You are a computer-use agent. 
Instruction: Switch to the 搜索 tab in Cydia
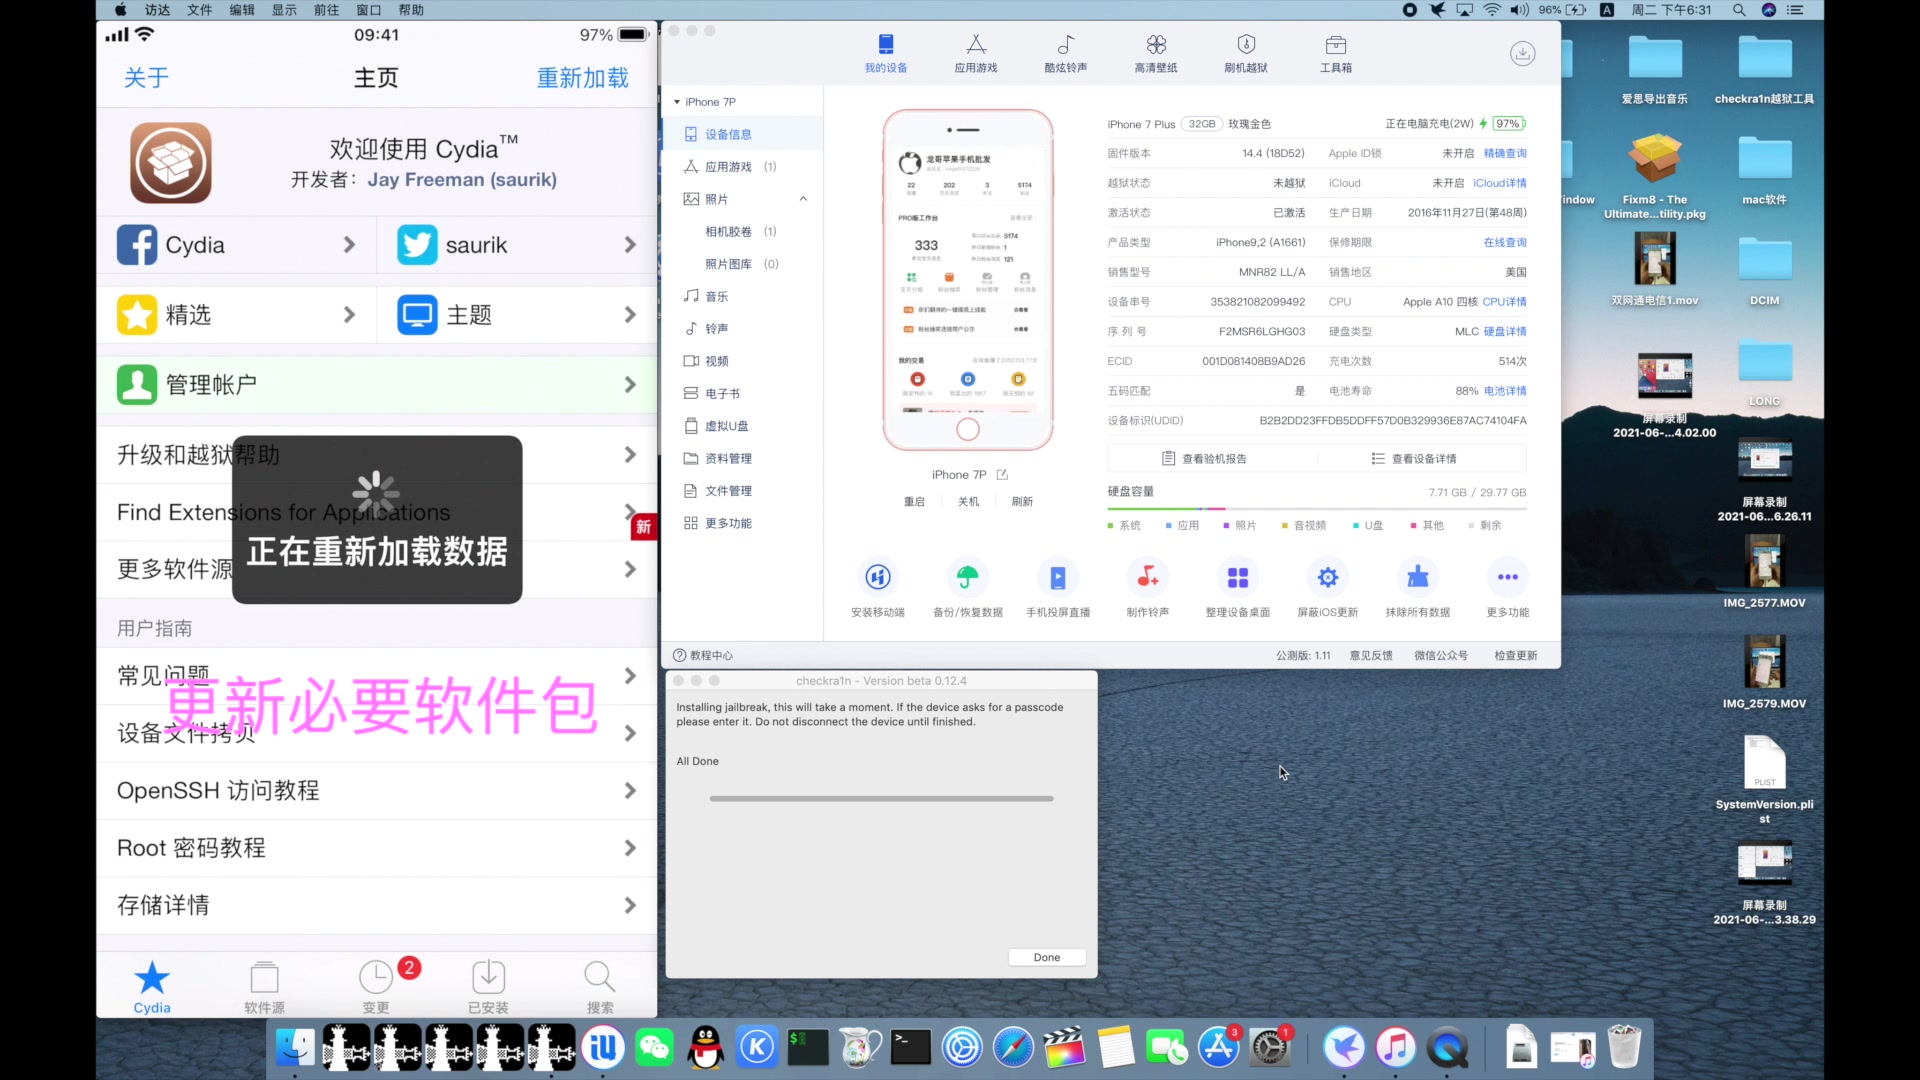[600, 986]
